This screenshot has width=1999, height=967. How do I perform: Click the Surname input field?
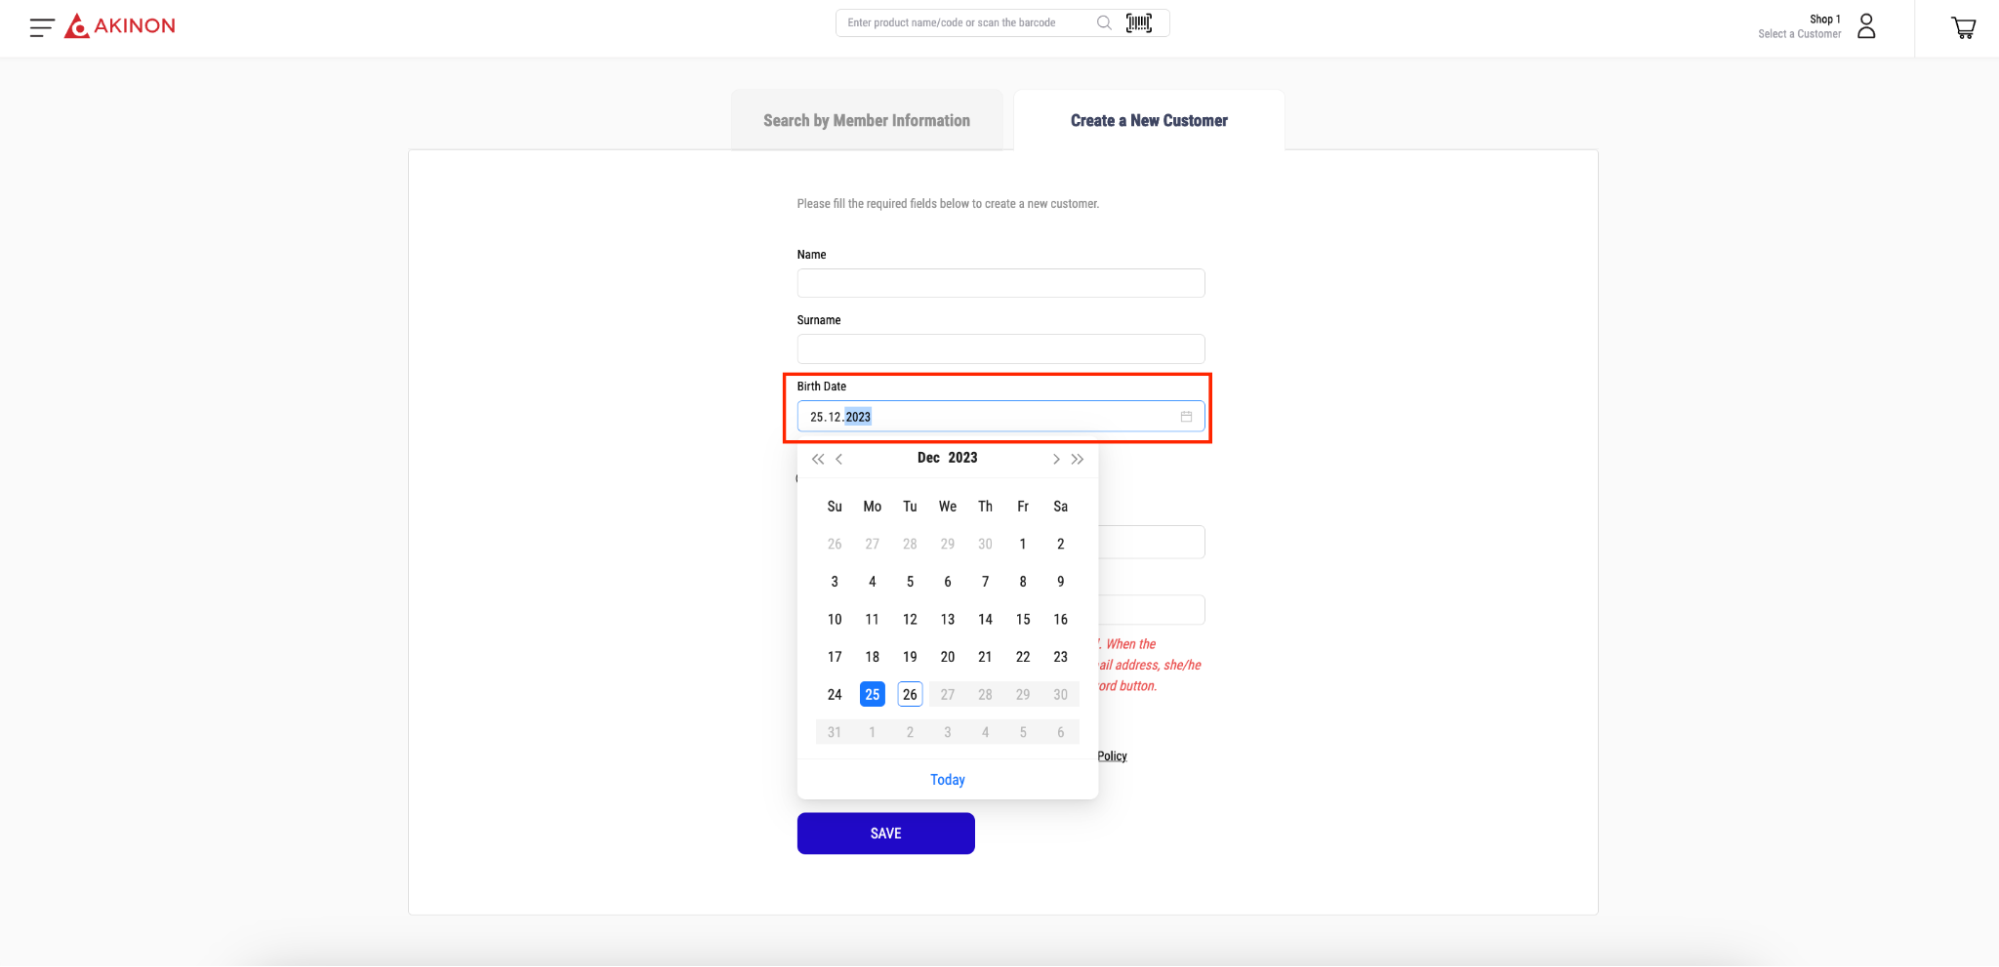[1000, 349]
